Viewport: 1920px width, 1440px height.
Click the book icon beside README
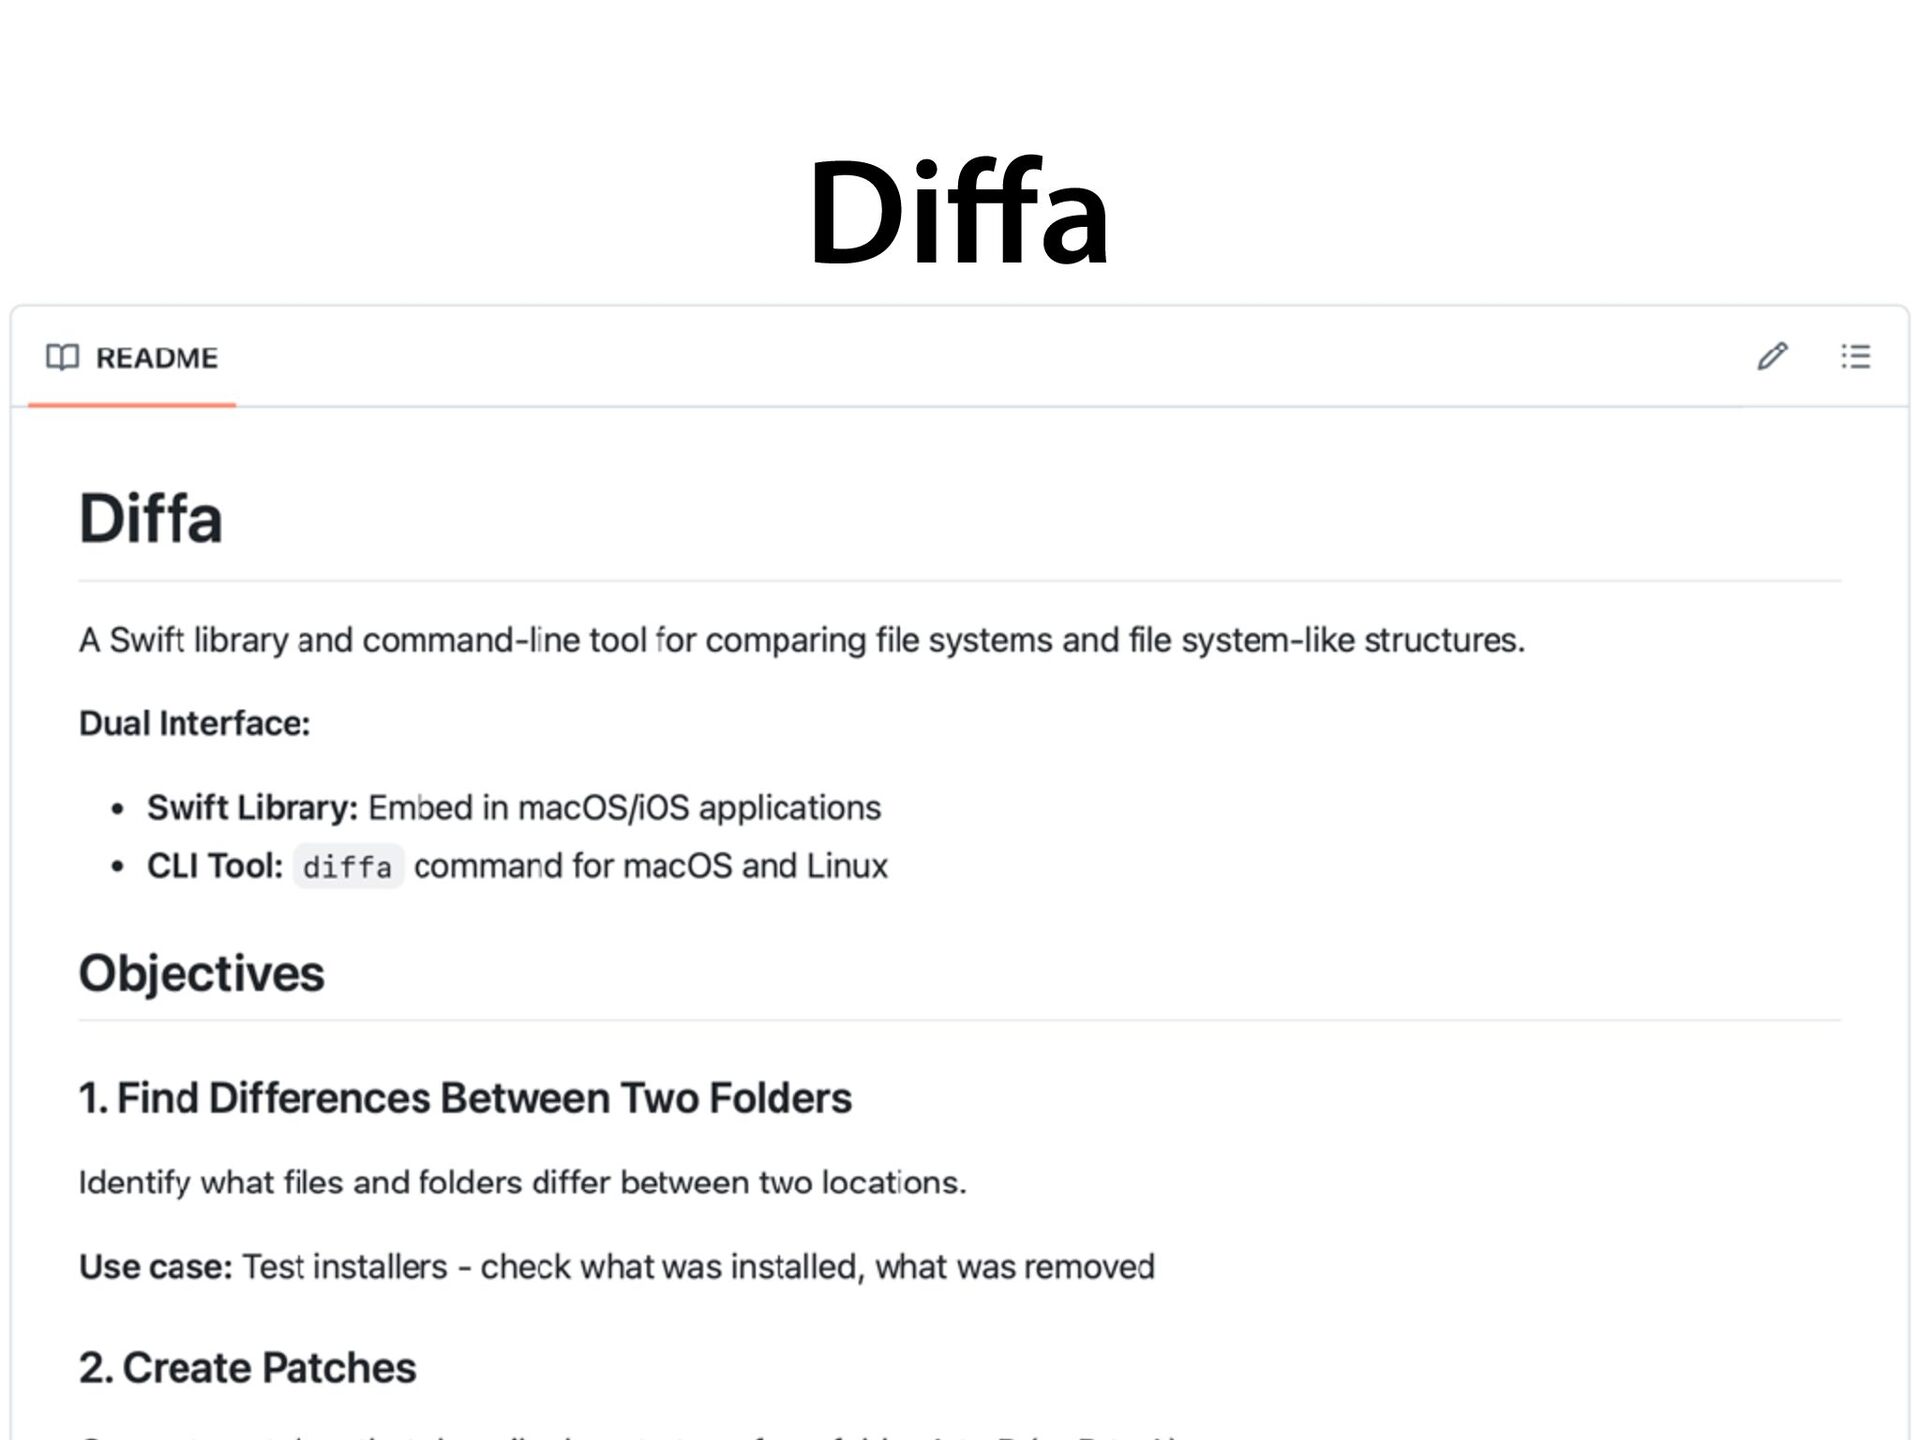(x=62, y=357)
